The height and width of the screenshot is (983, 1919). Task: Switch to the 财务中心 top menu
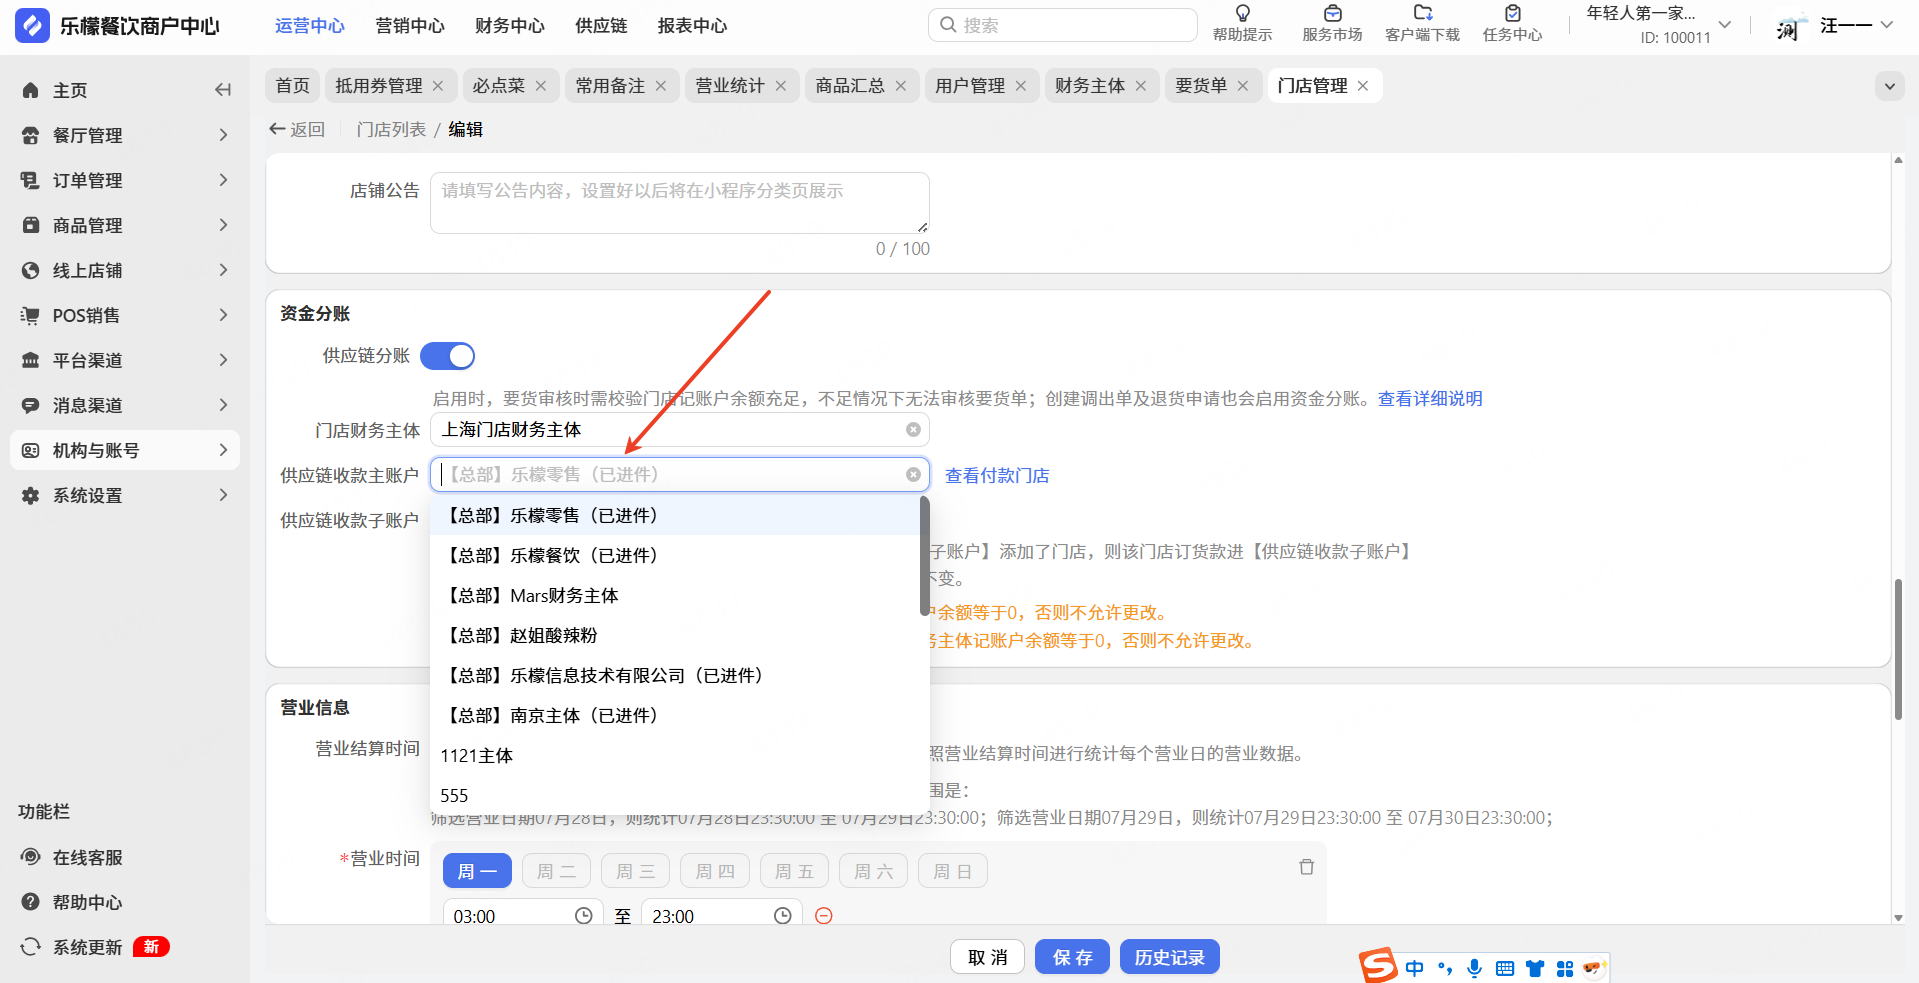[x=510, y=26]
